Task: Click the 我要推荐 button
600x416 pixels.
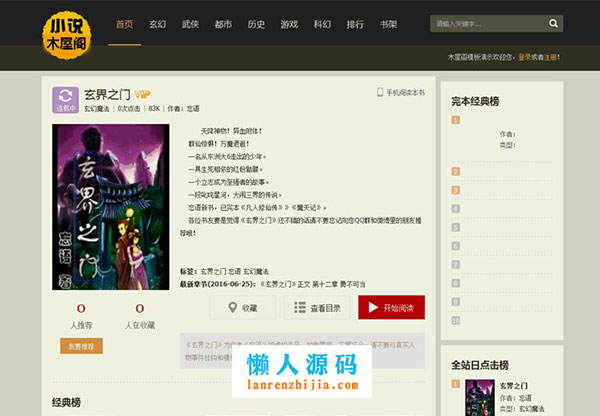Action: [x=81, y=346]
